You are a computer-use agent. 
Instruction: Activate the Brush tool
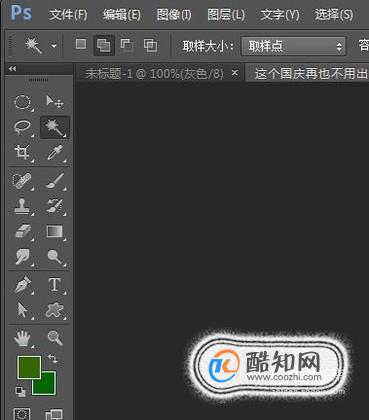pos(55,181)
